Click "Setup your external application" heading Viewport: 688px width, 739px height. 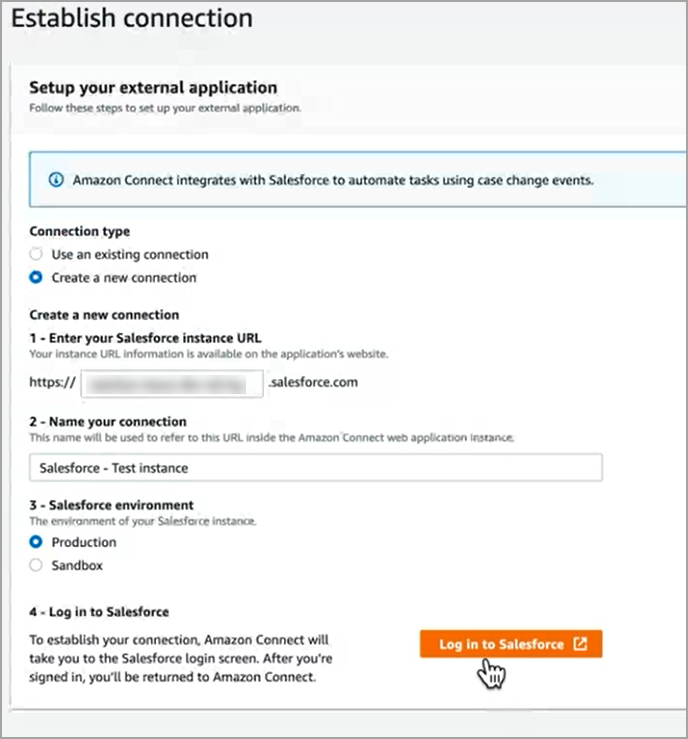(x=153, y=88)
